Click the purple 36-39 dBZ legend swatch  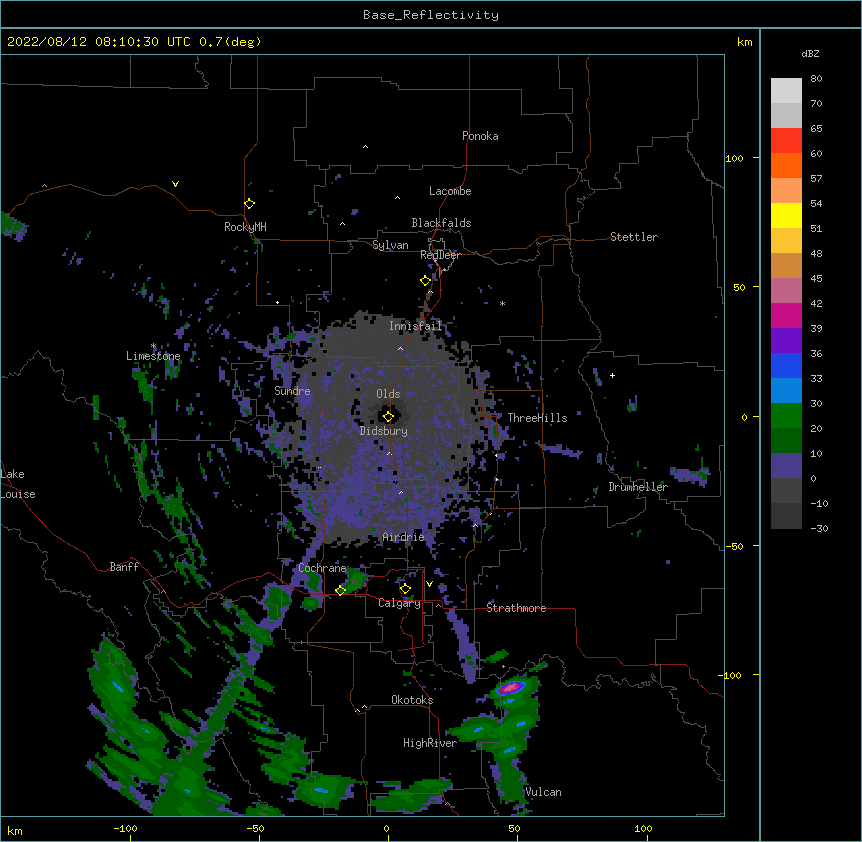(x=786, y=341)
